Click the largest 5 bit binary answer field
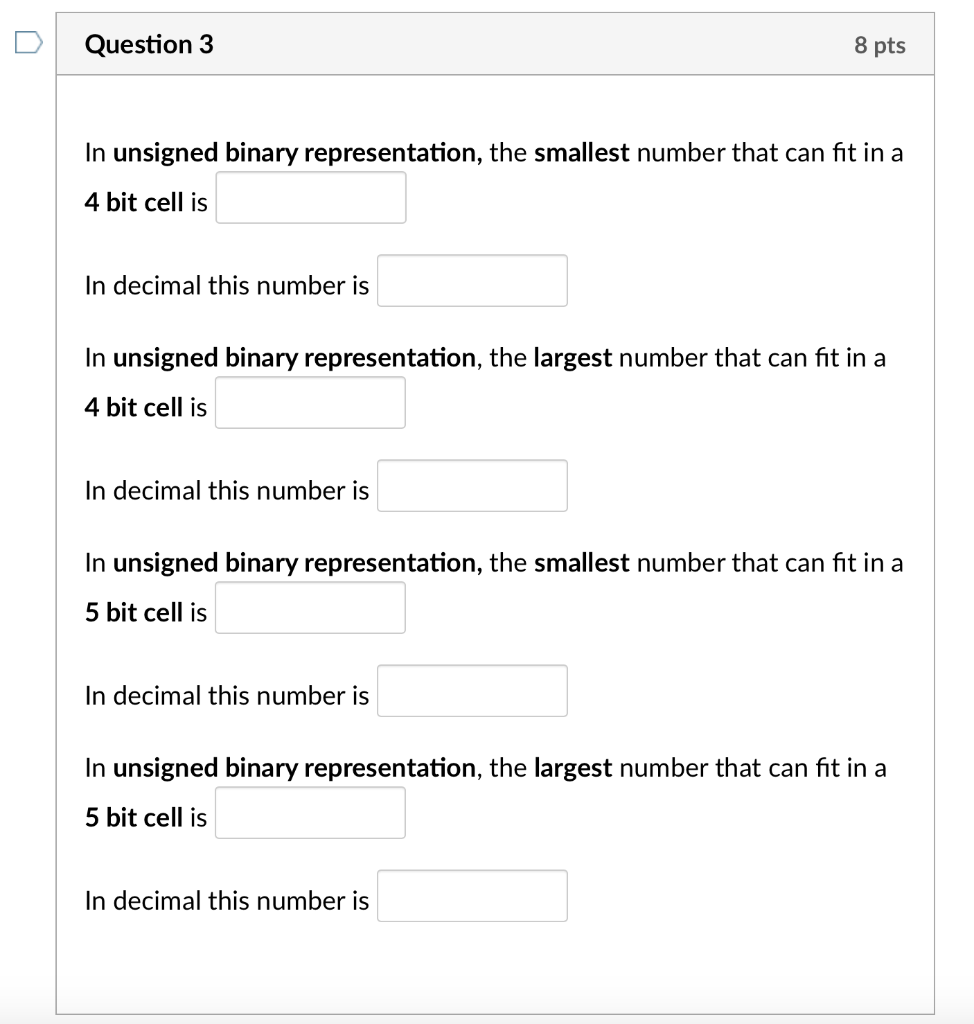Image resolution: width=974 pixels, height=1024 pixels. [310, 812]
